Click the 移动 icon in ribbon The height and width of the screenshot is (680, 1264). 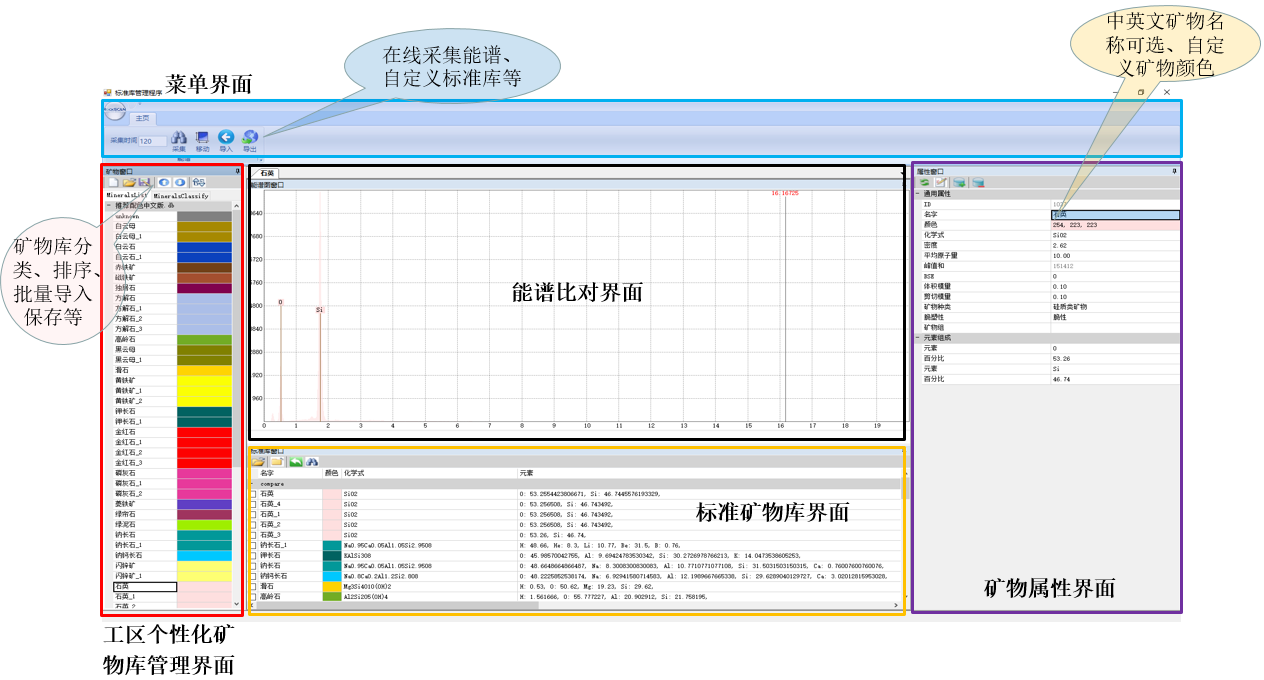pos(202,138)
